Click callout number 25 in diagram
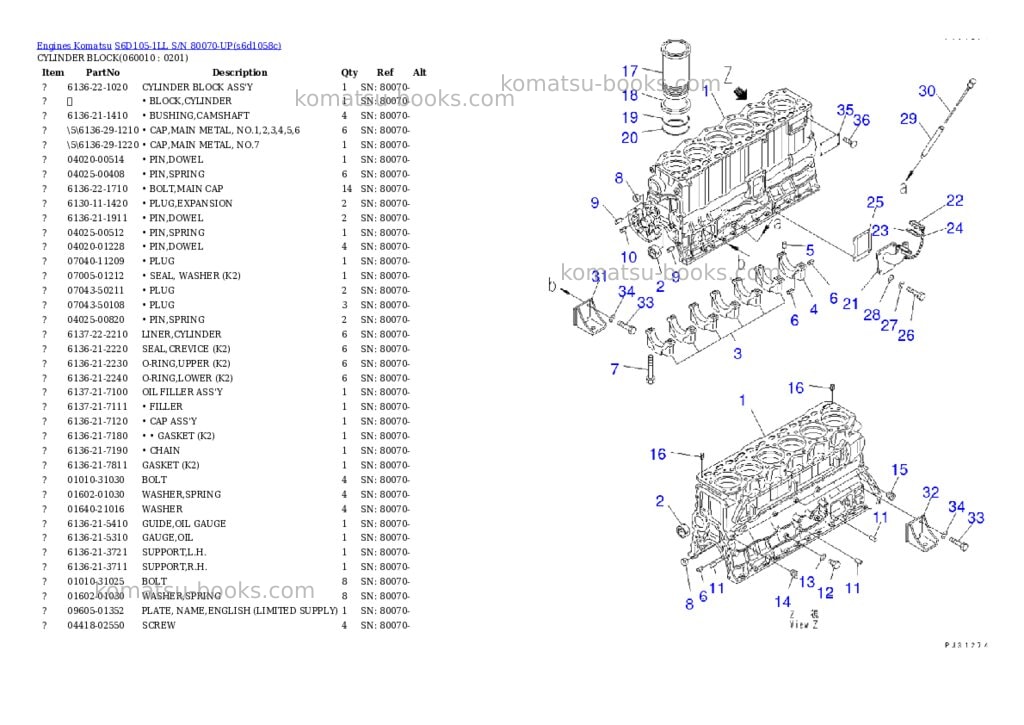This screenshot has width=1024, height=725. click(875, 202)
